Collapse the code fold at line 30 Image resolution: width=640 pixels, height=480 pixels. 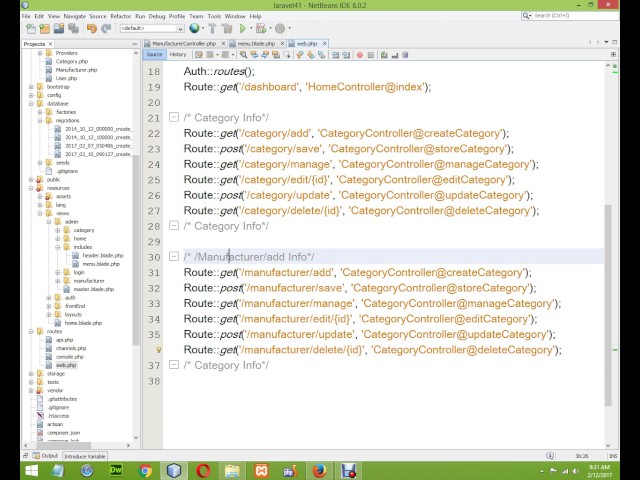(x=173, y=256)
